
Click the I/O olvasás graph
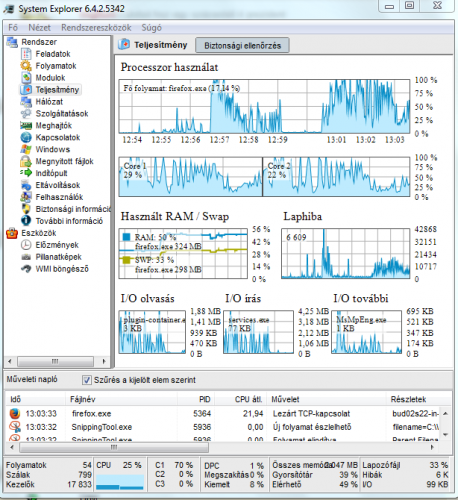click(152, 332)
